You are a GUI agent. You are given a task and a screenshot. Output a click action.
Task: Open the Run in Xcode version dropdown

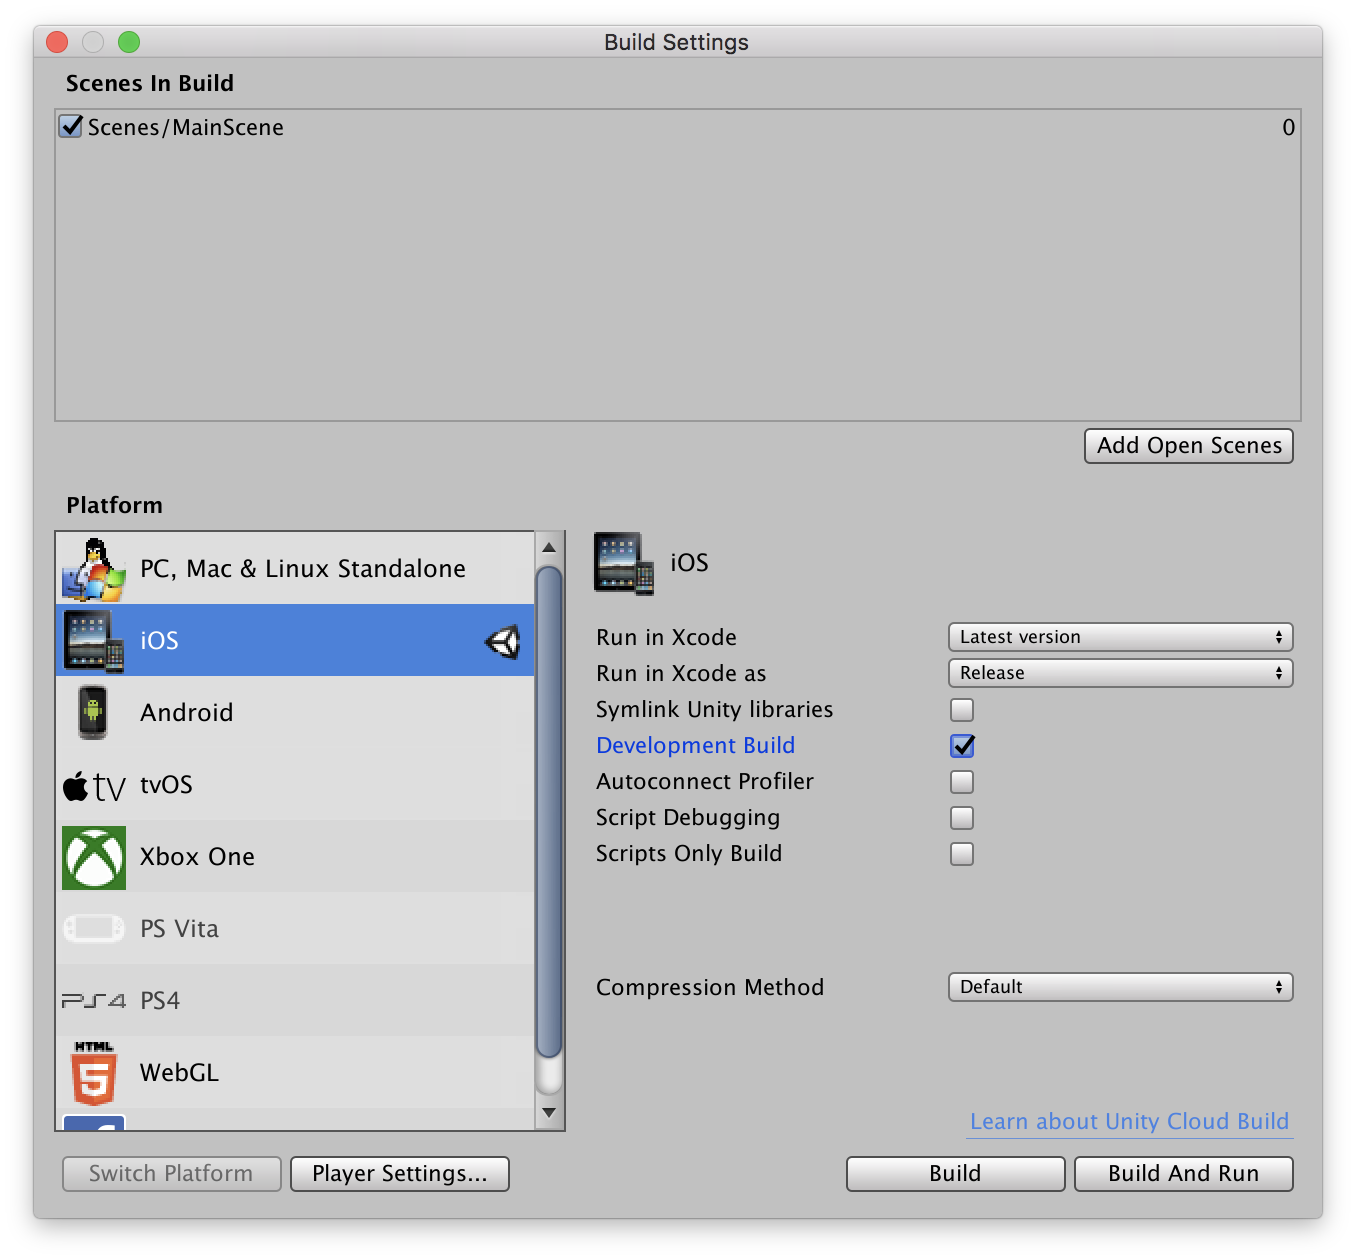1119,637
